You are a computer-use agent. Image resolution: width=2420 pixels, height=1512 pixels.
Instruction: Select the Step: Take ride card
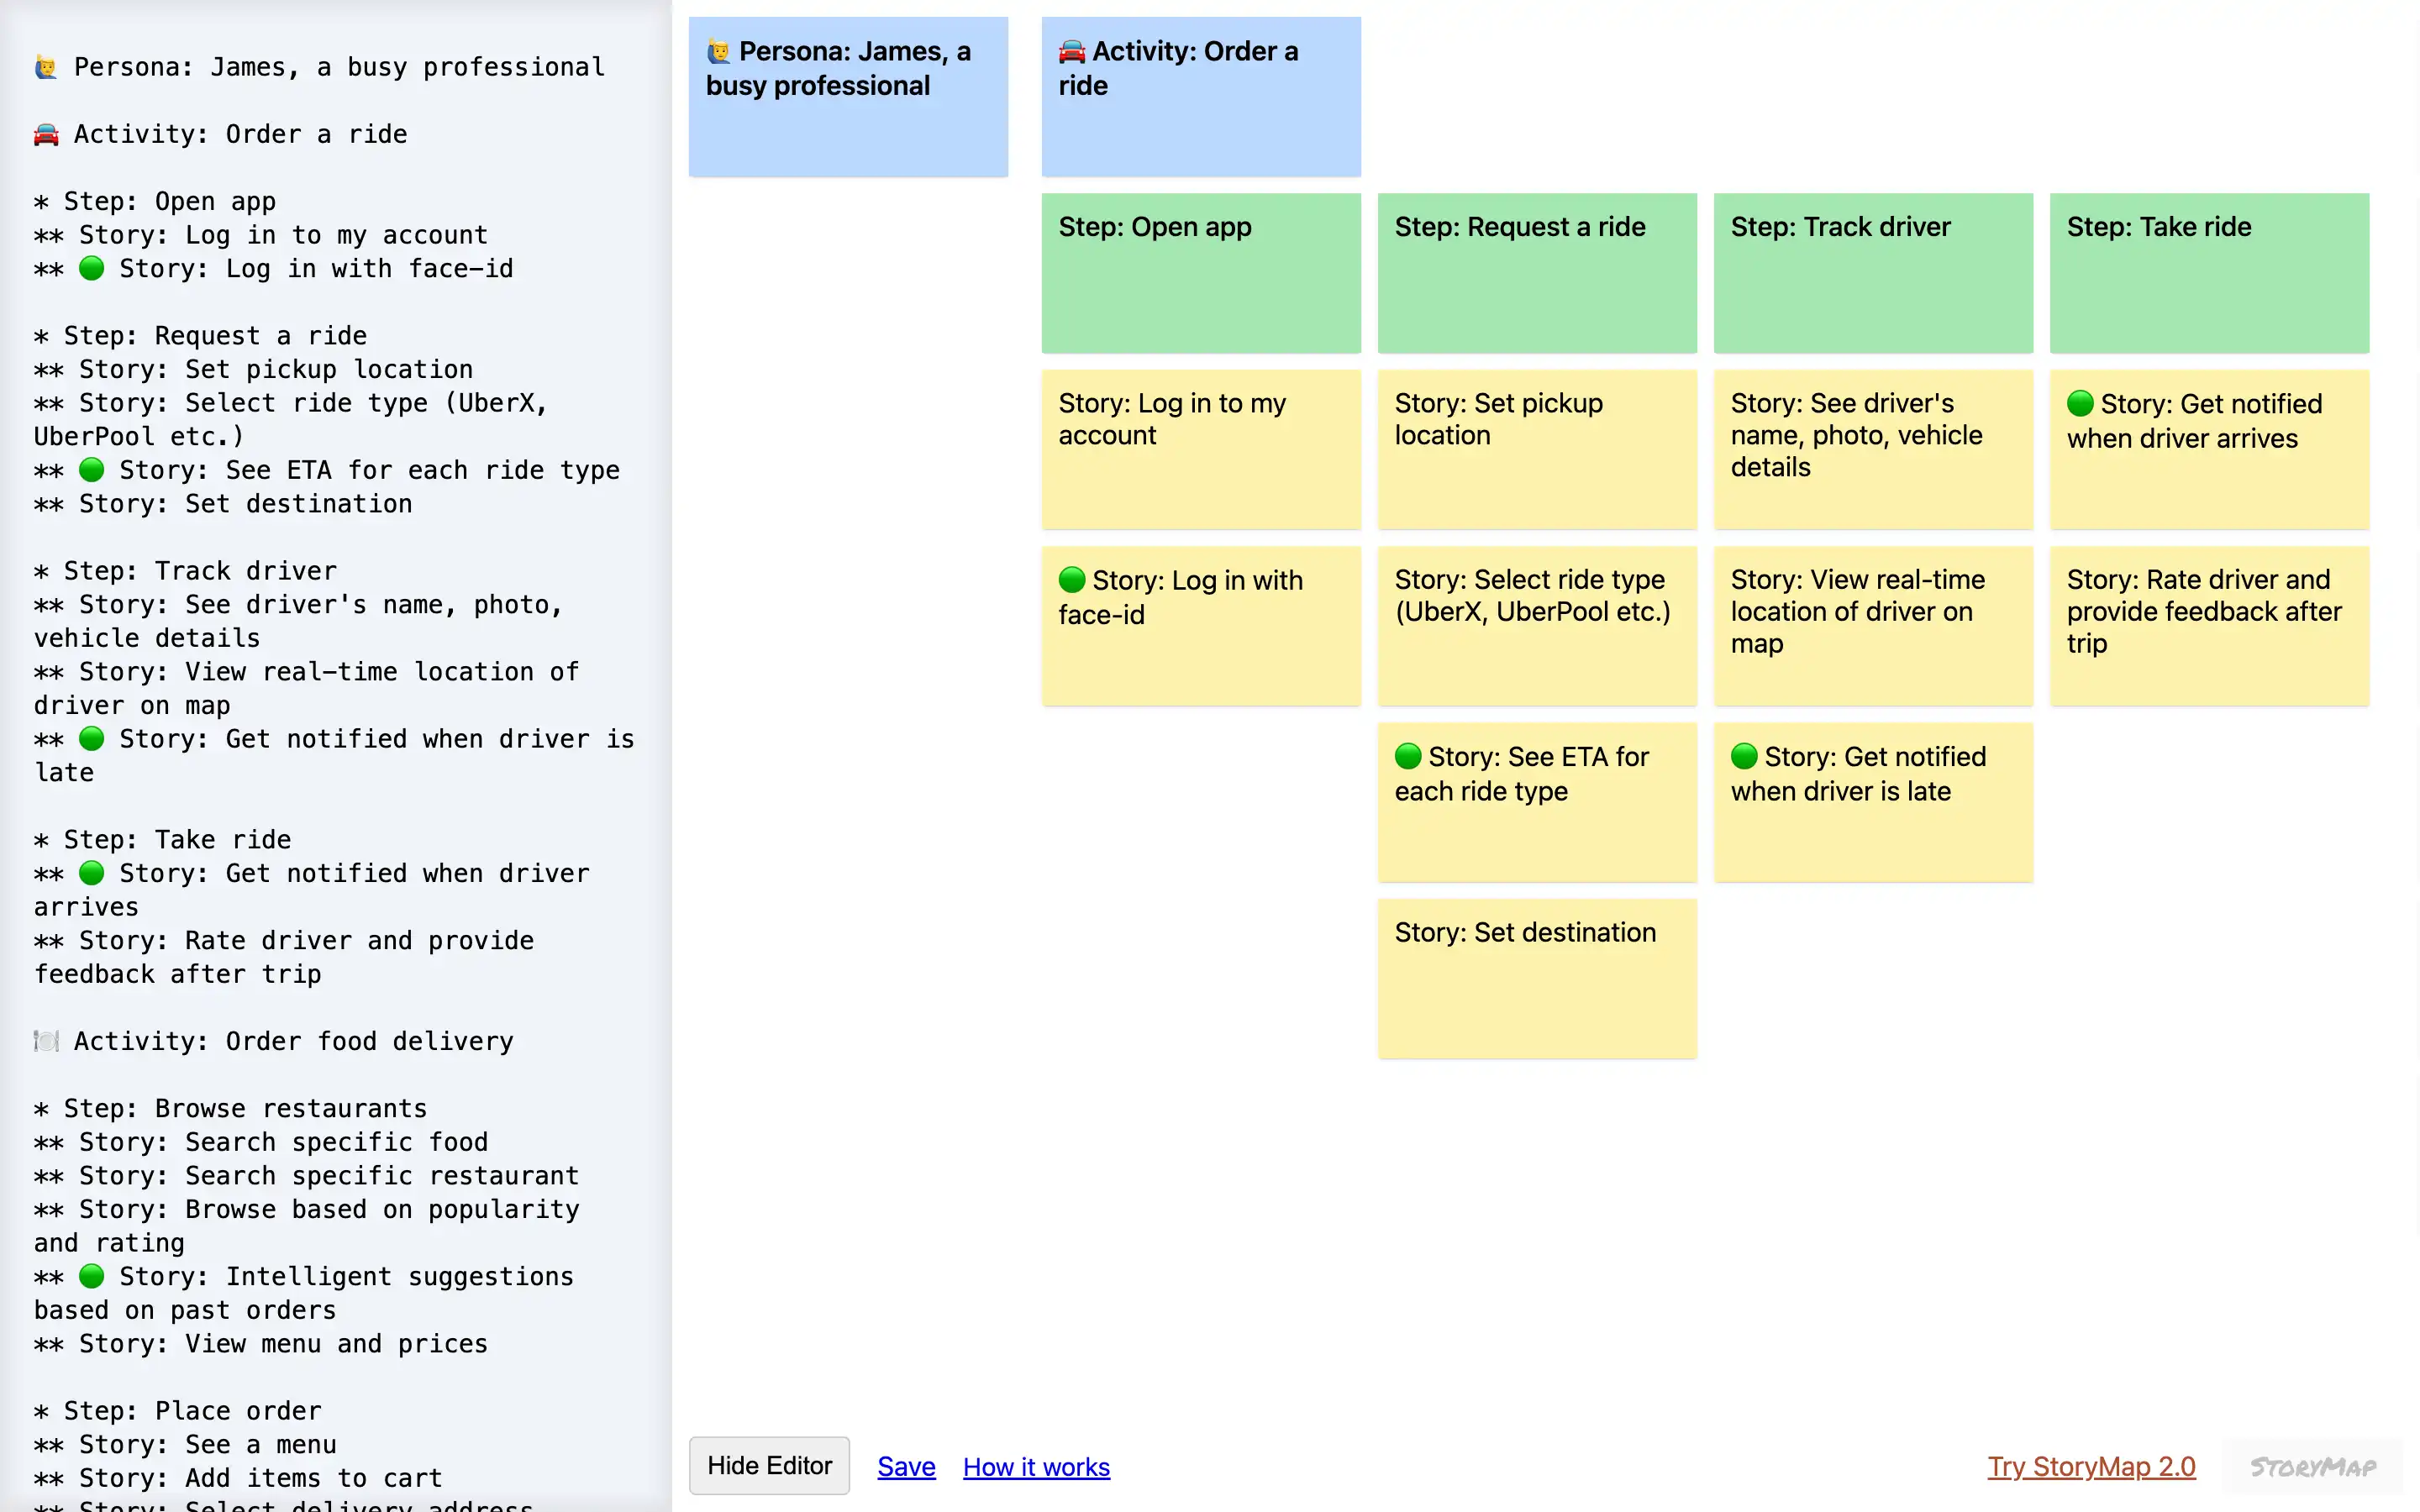click(2209, 273)
